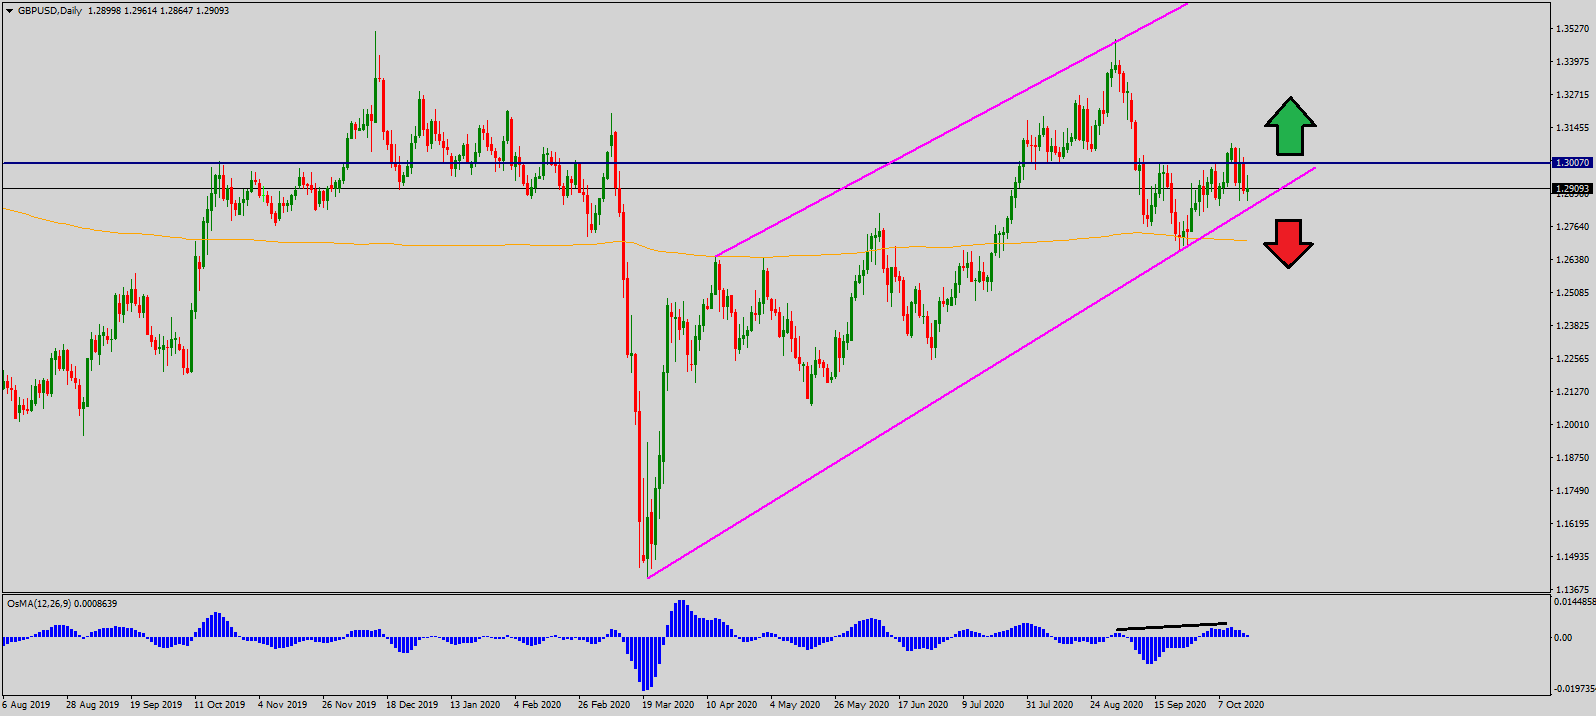The image size is (1596, 716).
Task: Click the 1.16195 price axis label
Action: (1572, 524)
